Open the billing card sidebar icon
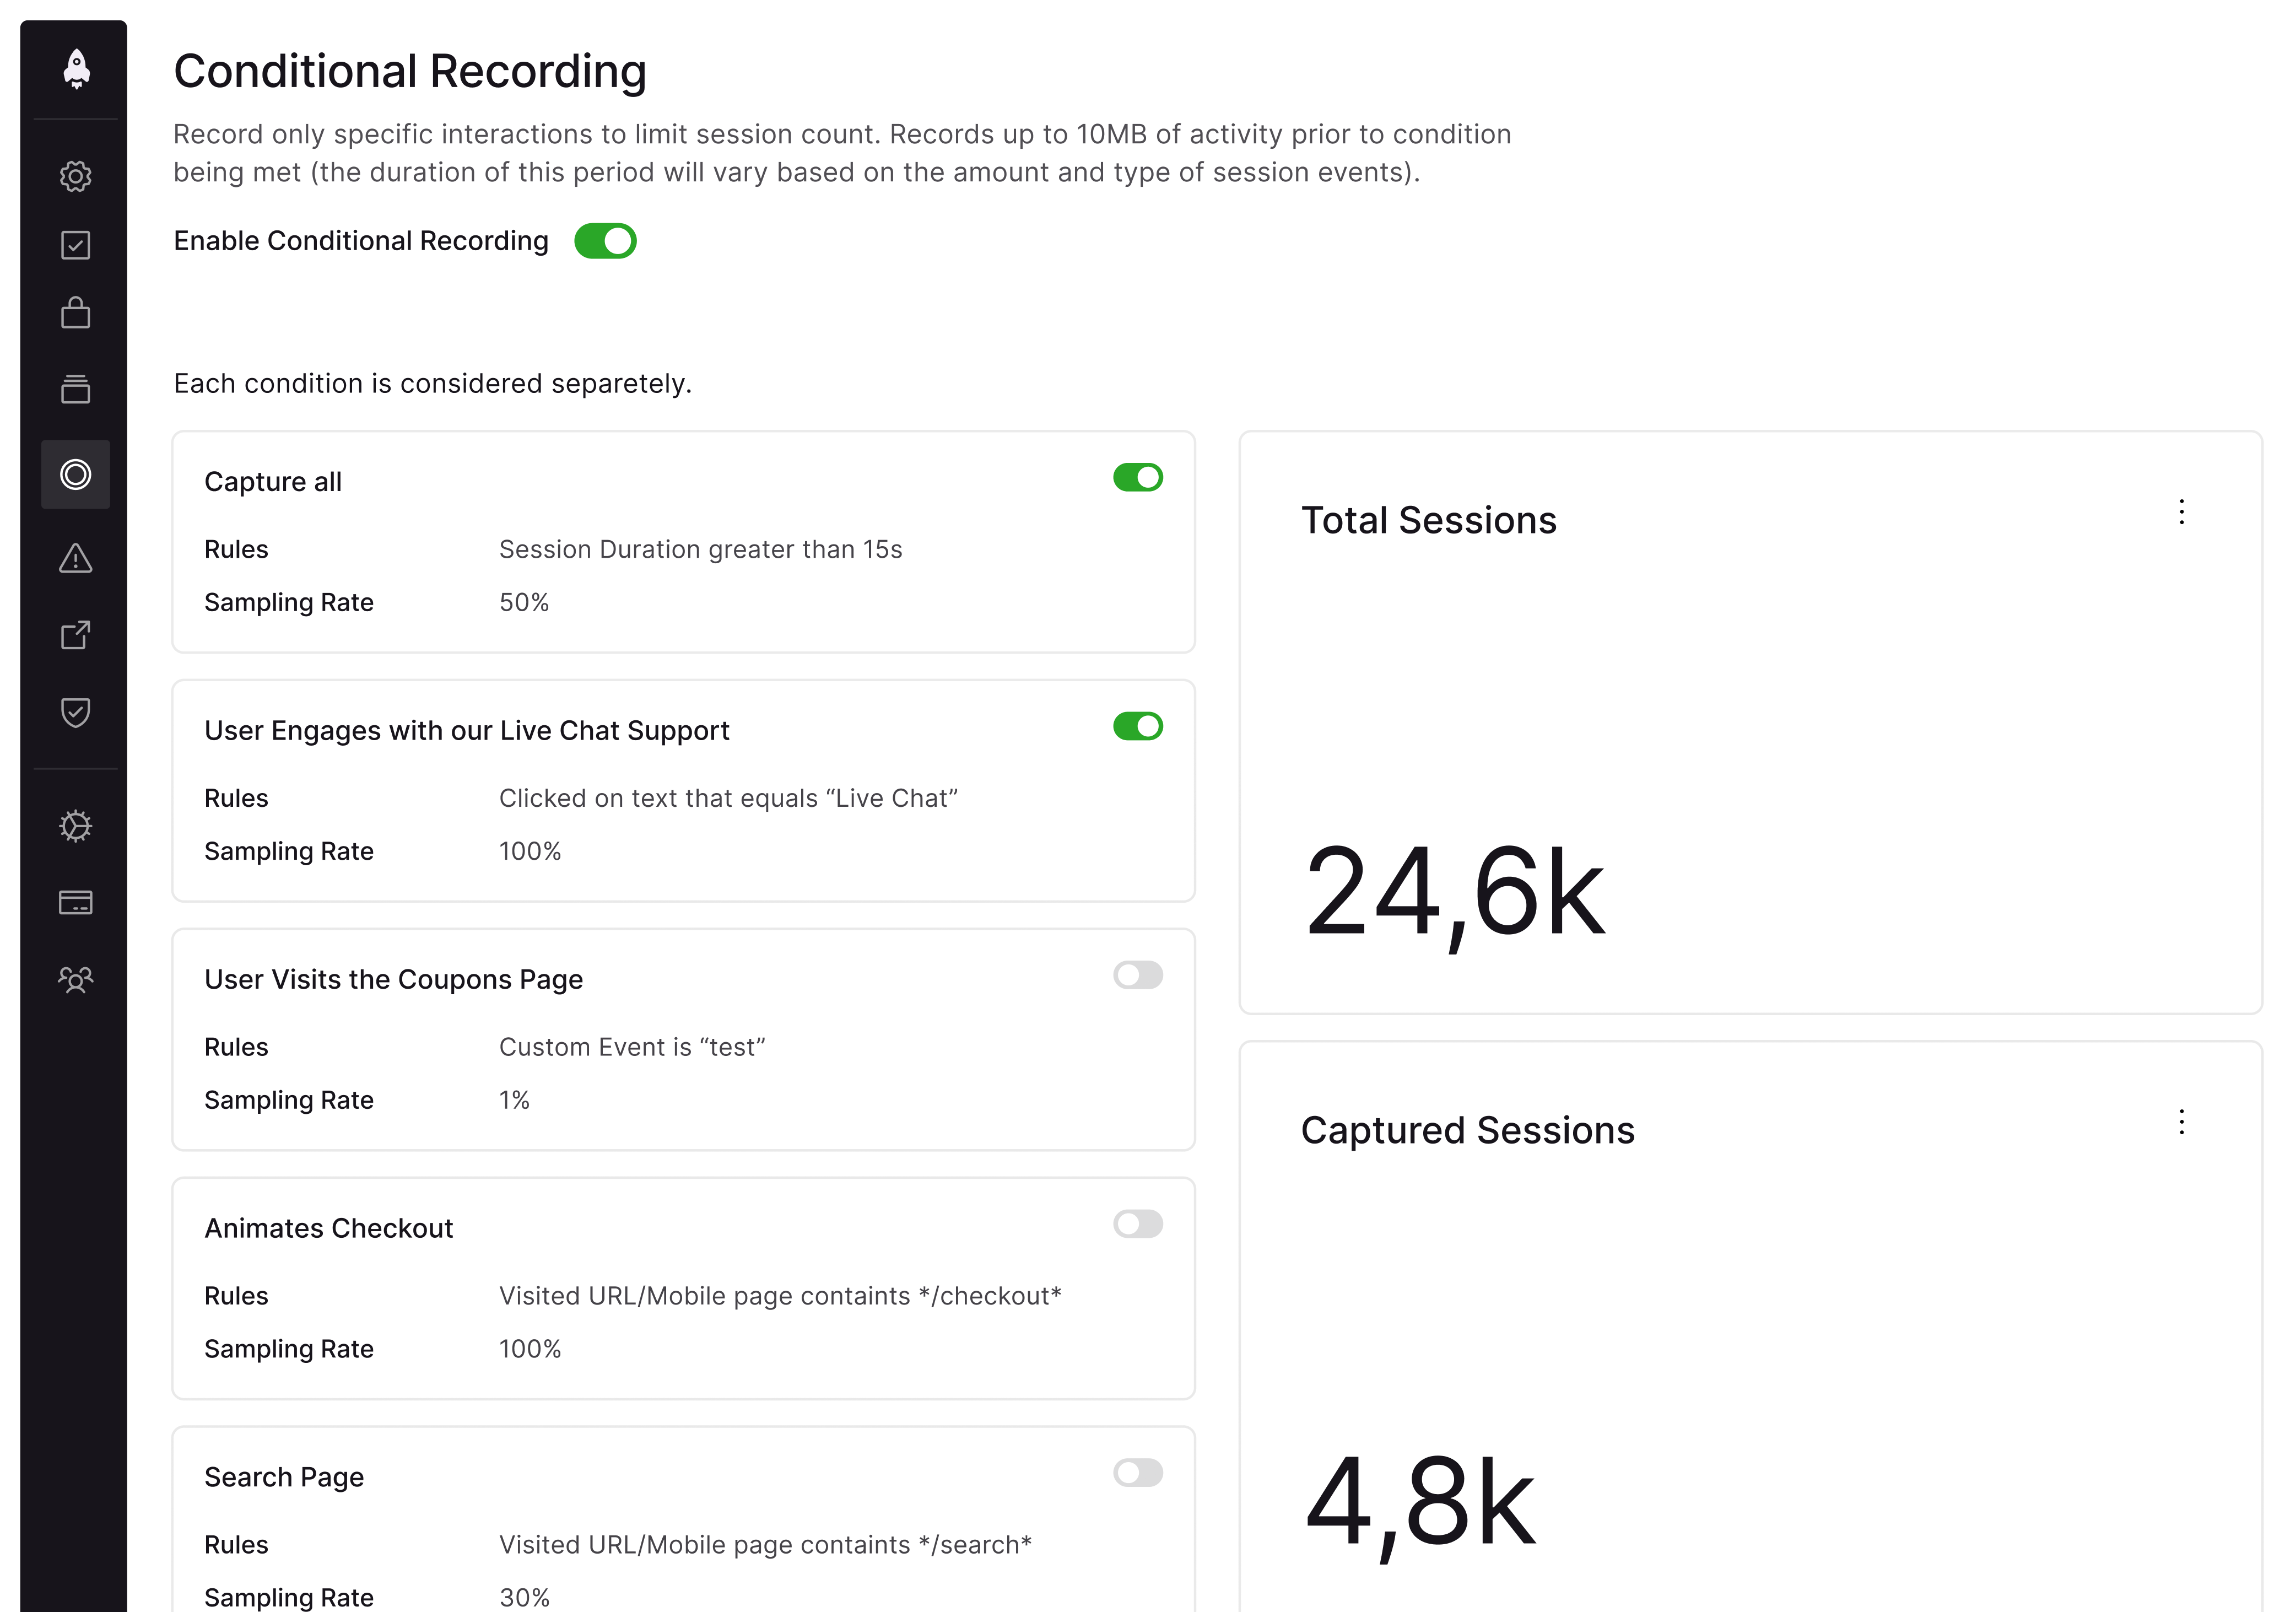This screenshot has width=2296, height=1612. point(76,902)
